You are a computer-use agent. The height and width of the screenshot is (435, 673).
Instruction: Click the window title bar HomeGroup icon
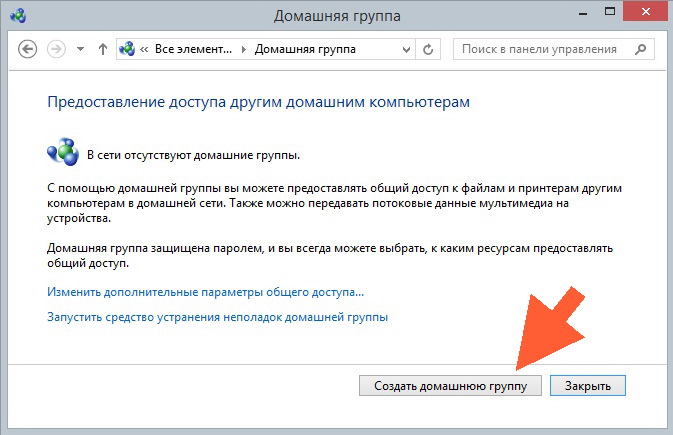[18, 16]
